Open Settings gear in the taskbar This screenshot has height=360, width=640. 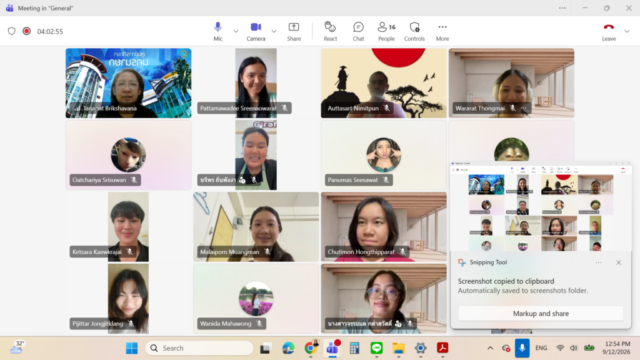[x=420, y=348]
